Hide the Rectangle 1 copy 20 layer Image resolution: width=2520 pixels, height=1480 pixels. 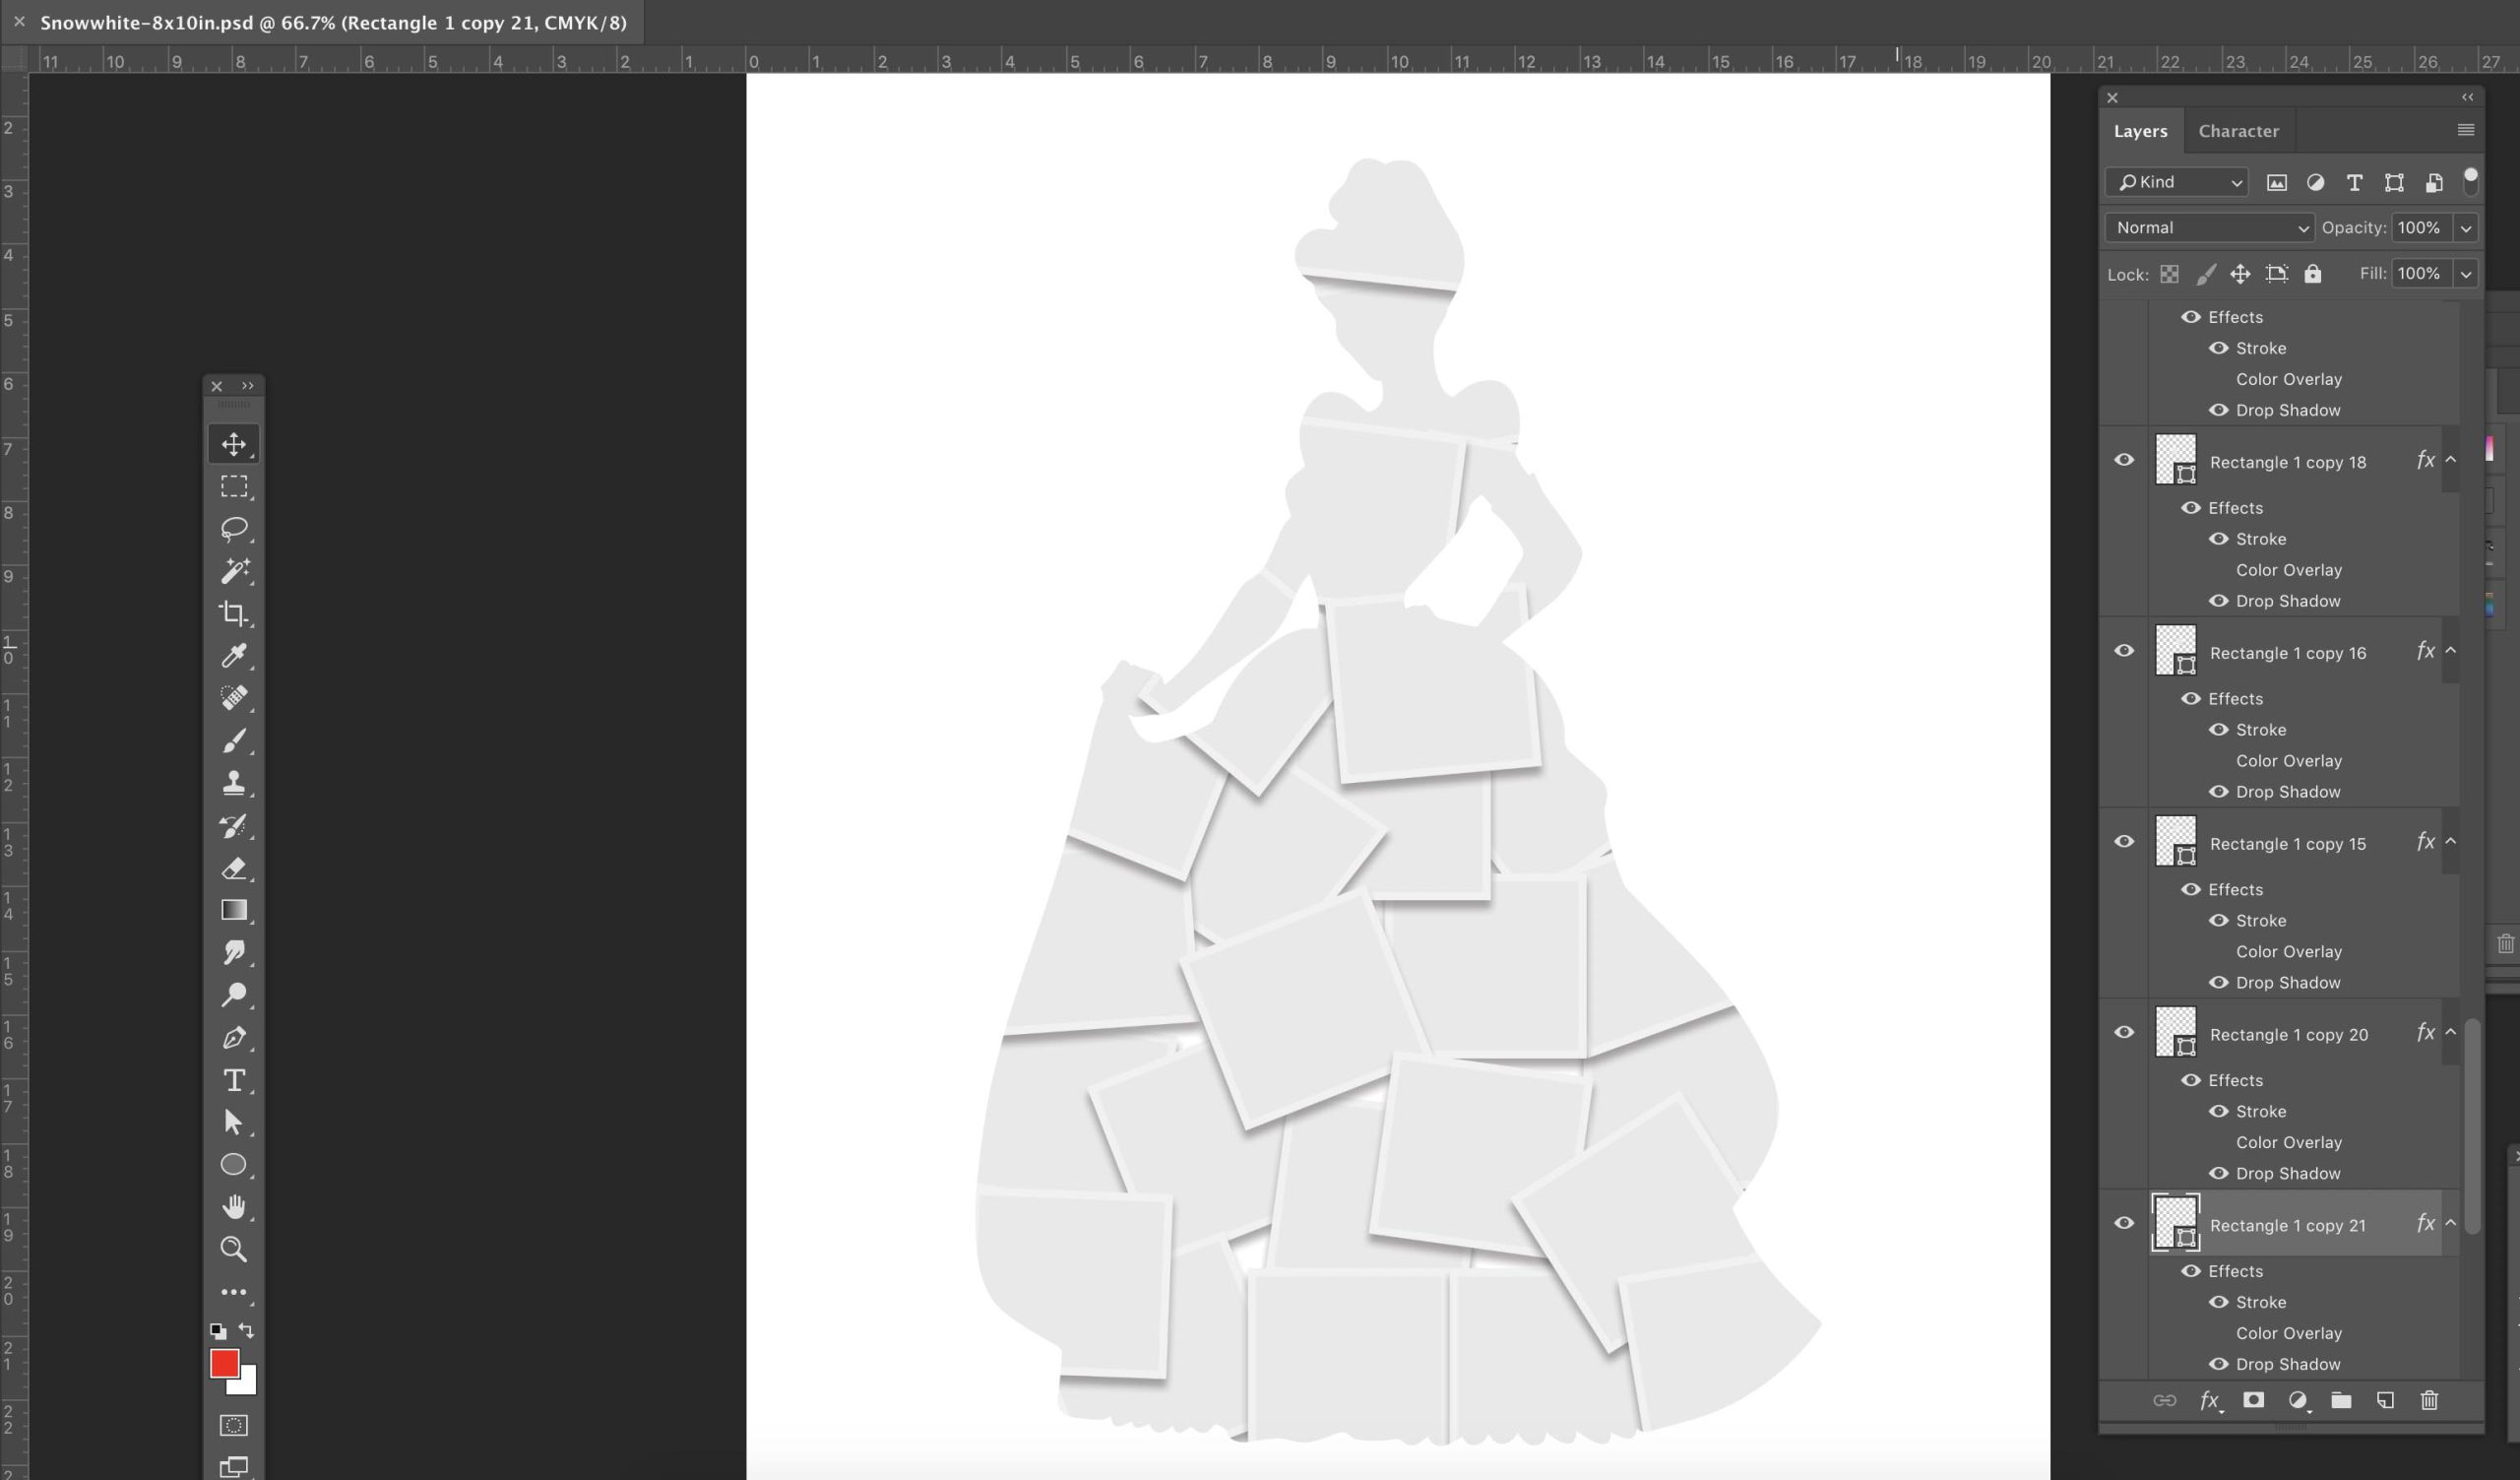tap(2124, 1032)
